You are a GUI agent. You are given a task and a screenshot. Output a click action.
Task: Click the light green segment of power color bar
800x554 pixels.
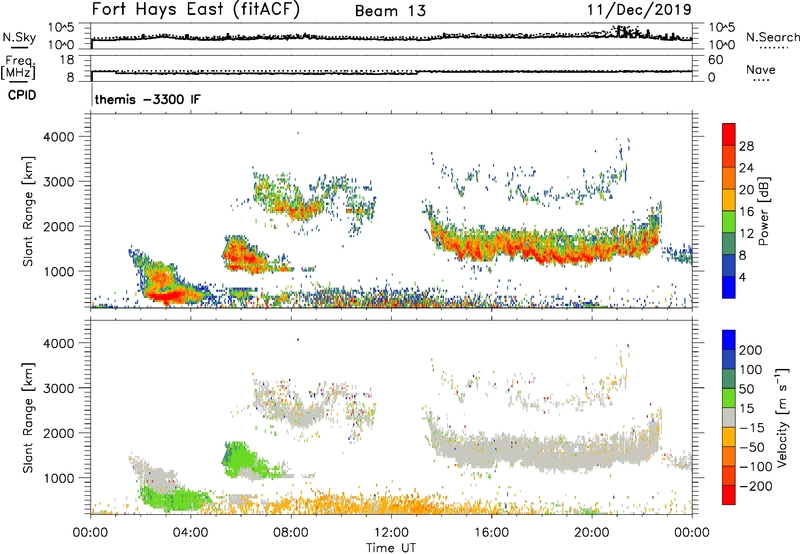click(x=729, y=221)
